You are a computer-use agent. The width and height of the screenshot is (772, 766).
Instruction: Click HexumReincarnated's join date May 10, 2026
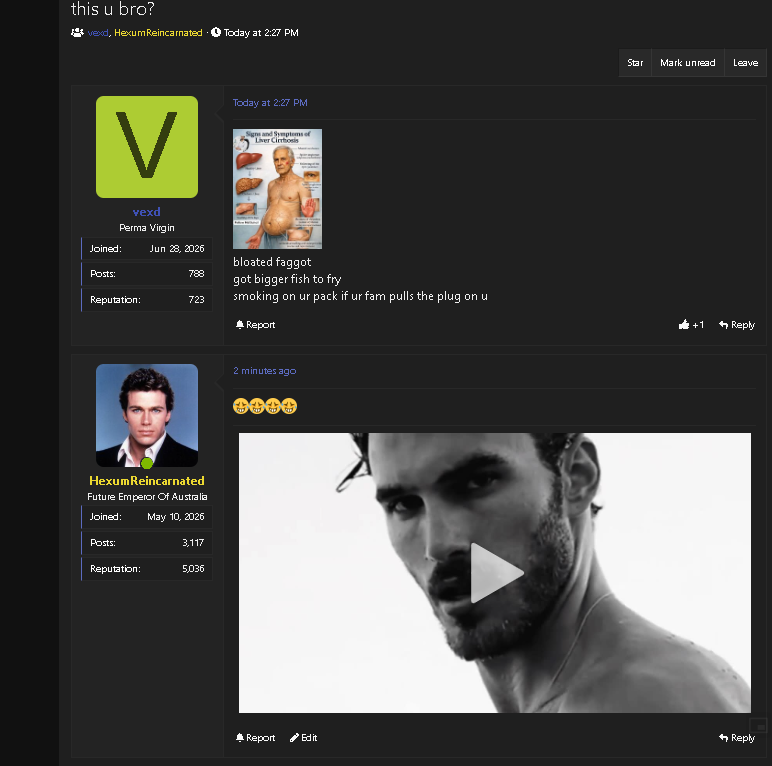point(176,516)
